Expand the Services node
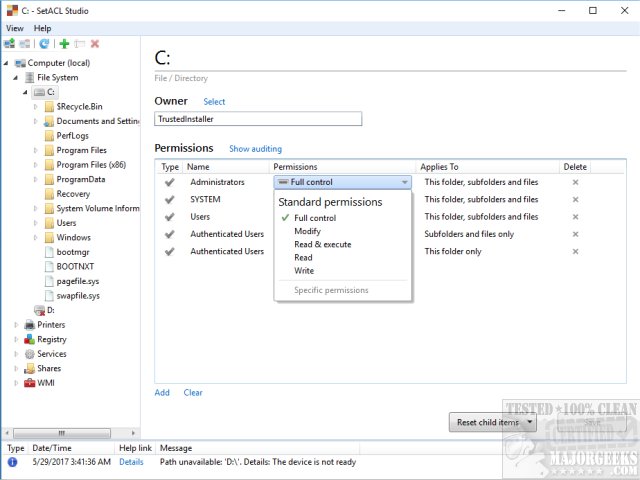This screenshot has width=640, height=480. pyautogui.click(x=16, y=354)
